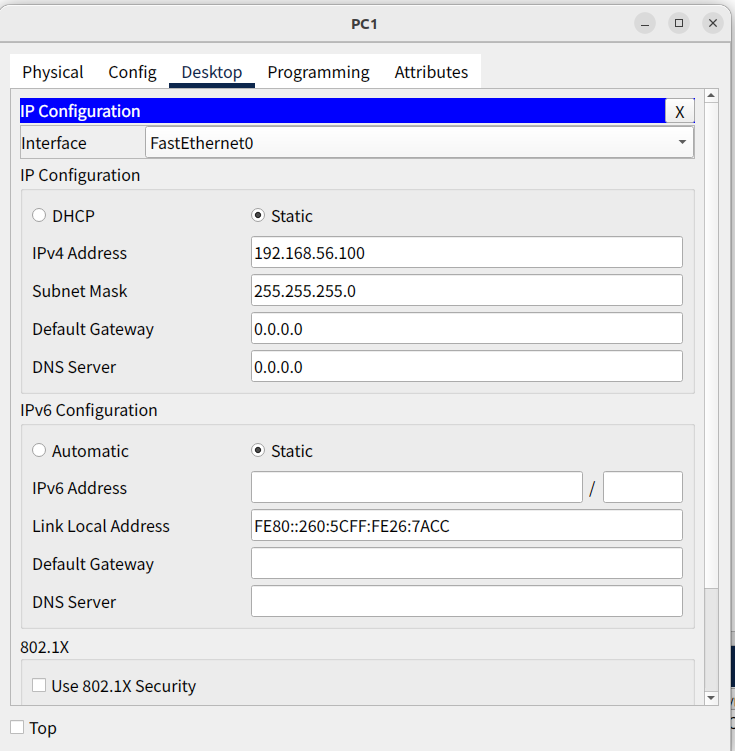Toggle the Top checkbox

tap(17, 727)
